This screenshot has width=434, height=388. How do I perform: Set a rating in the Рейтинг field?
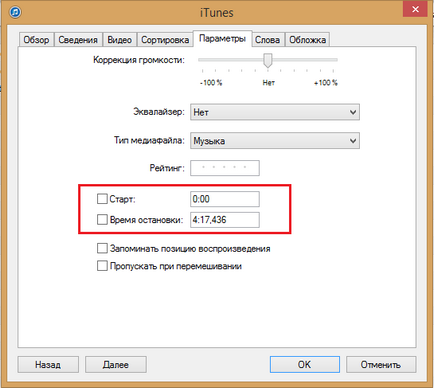[225, 168]
